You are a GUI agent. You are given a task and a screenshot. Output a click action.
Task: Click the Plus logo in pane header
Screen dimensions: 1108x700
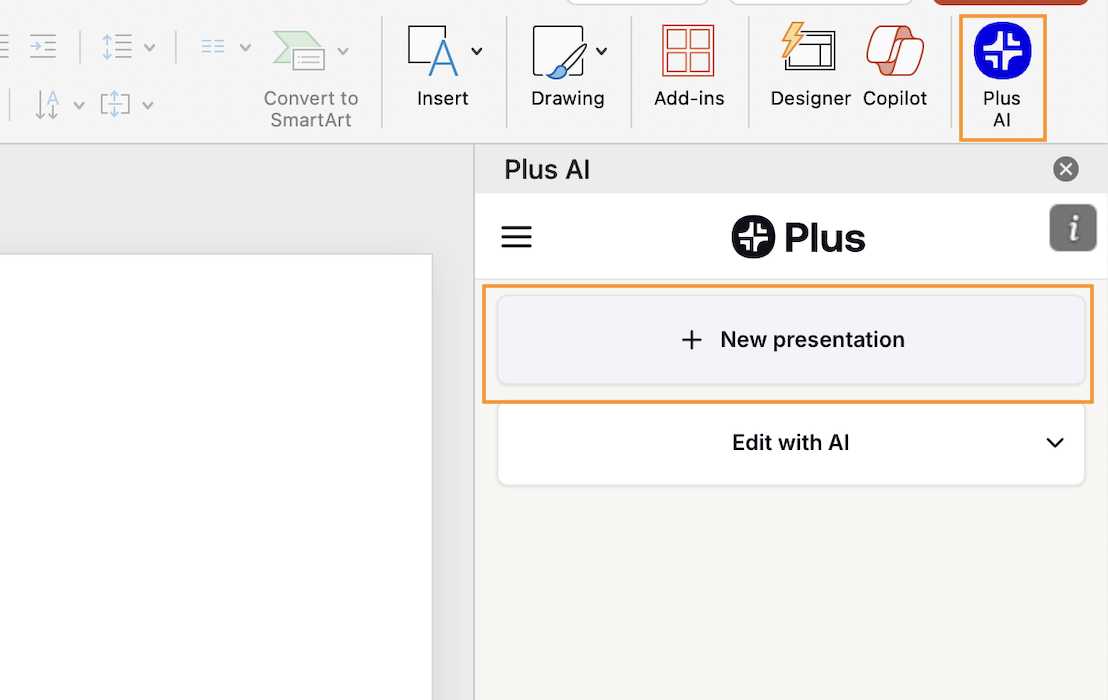point(798,237)
